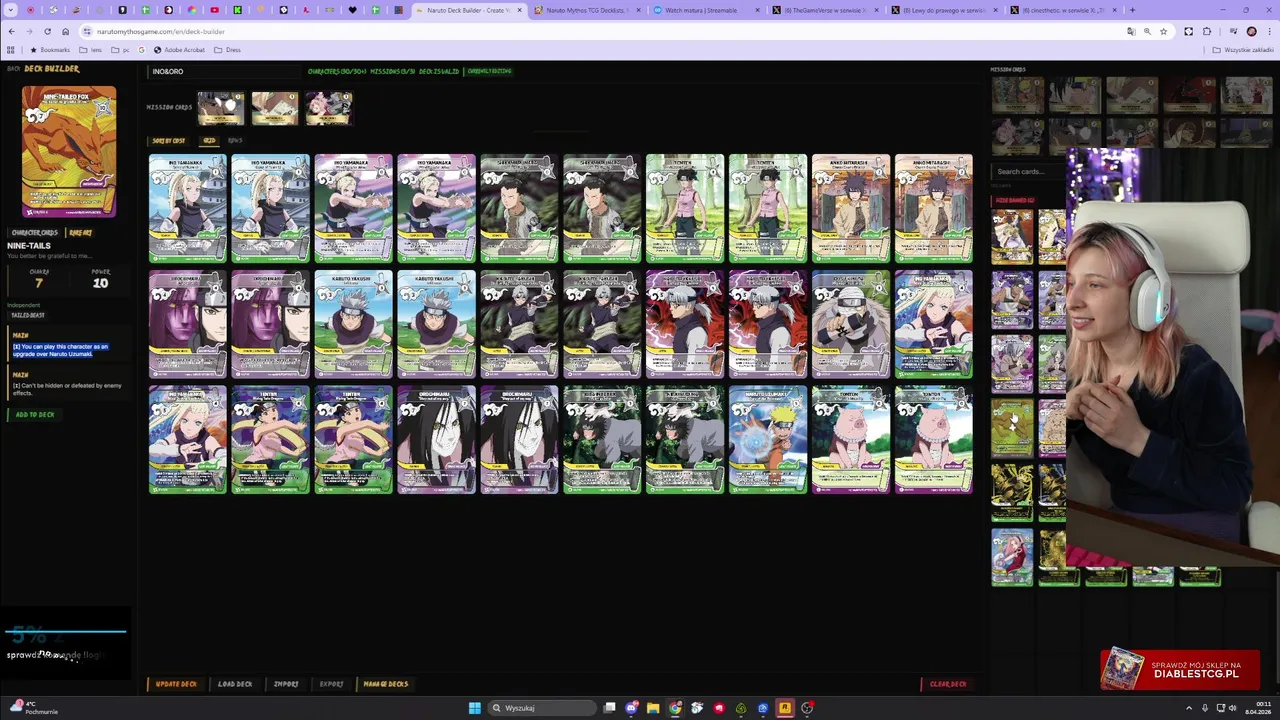Select the pink-haired mission card thumbnail
Viewport: 1280px width, 720px height.
click(x=328, y=108)
